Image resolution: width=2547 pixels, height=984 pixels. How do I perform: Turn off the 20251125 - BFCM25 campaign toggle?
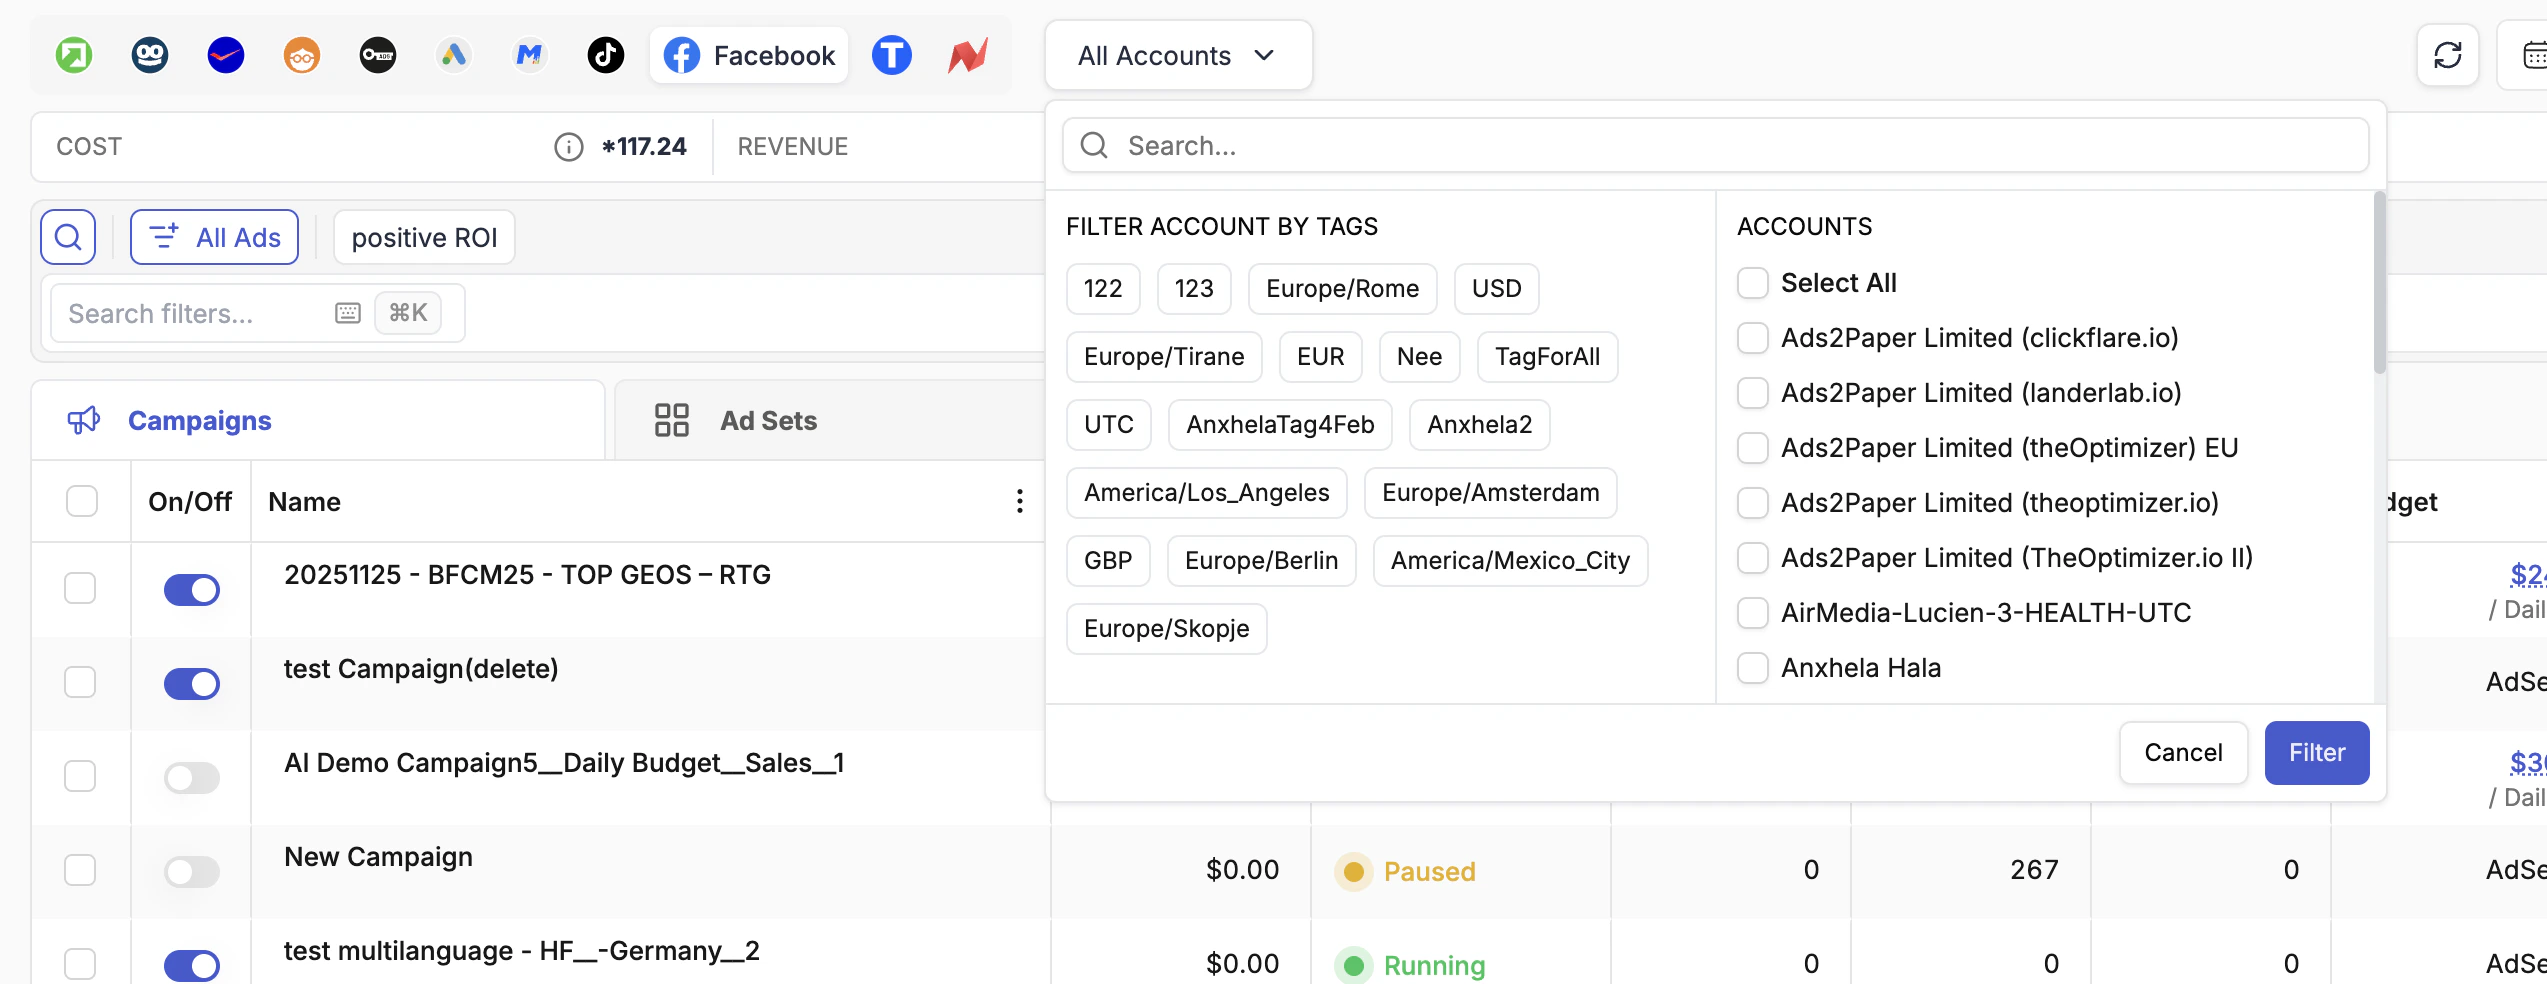click(x=191, y=590)
